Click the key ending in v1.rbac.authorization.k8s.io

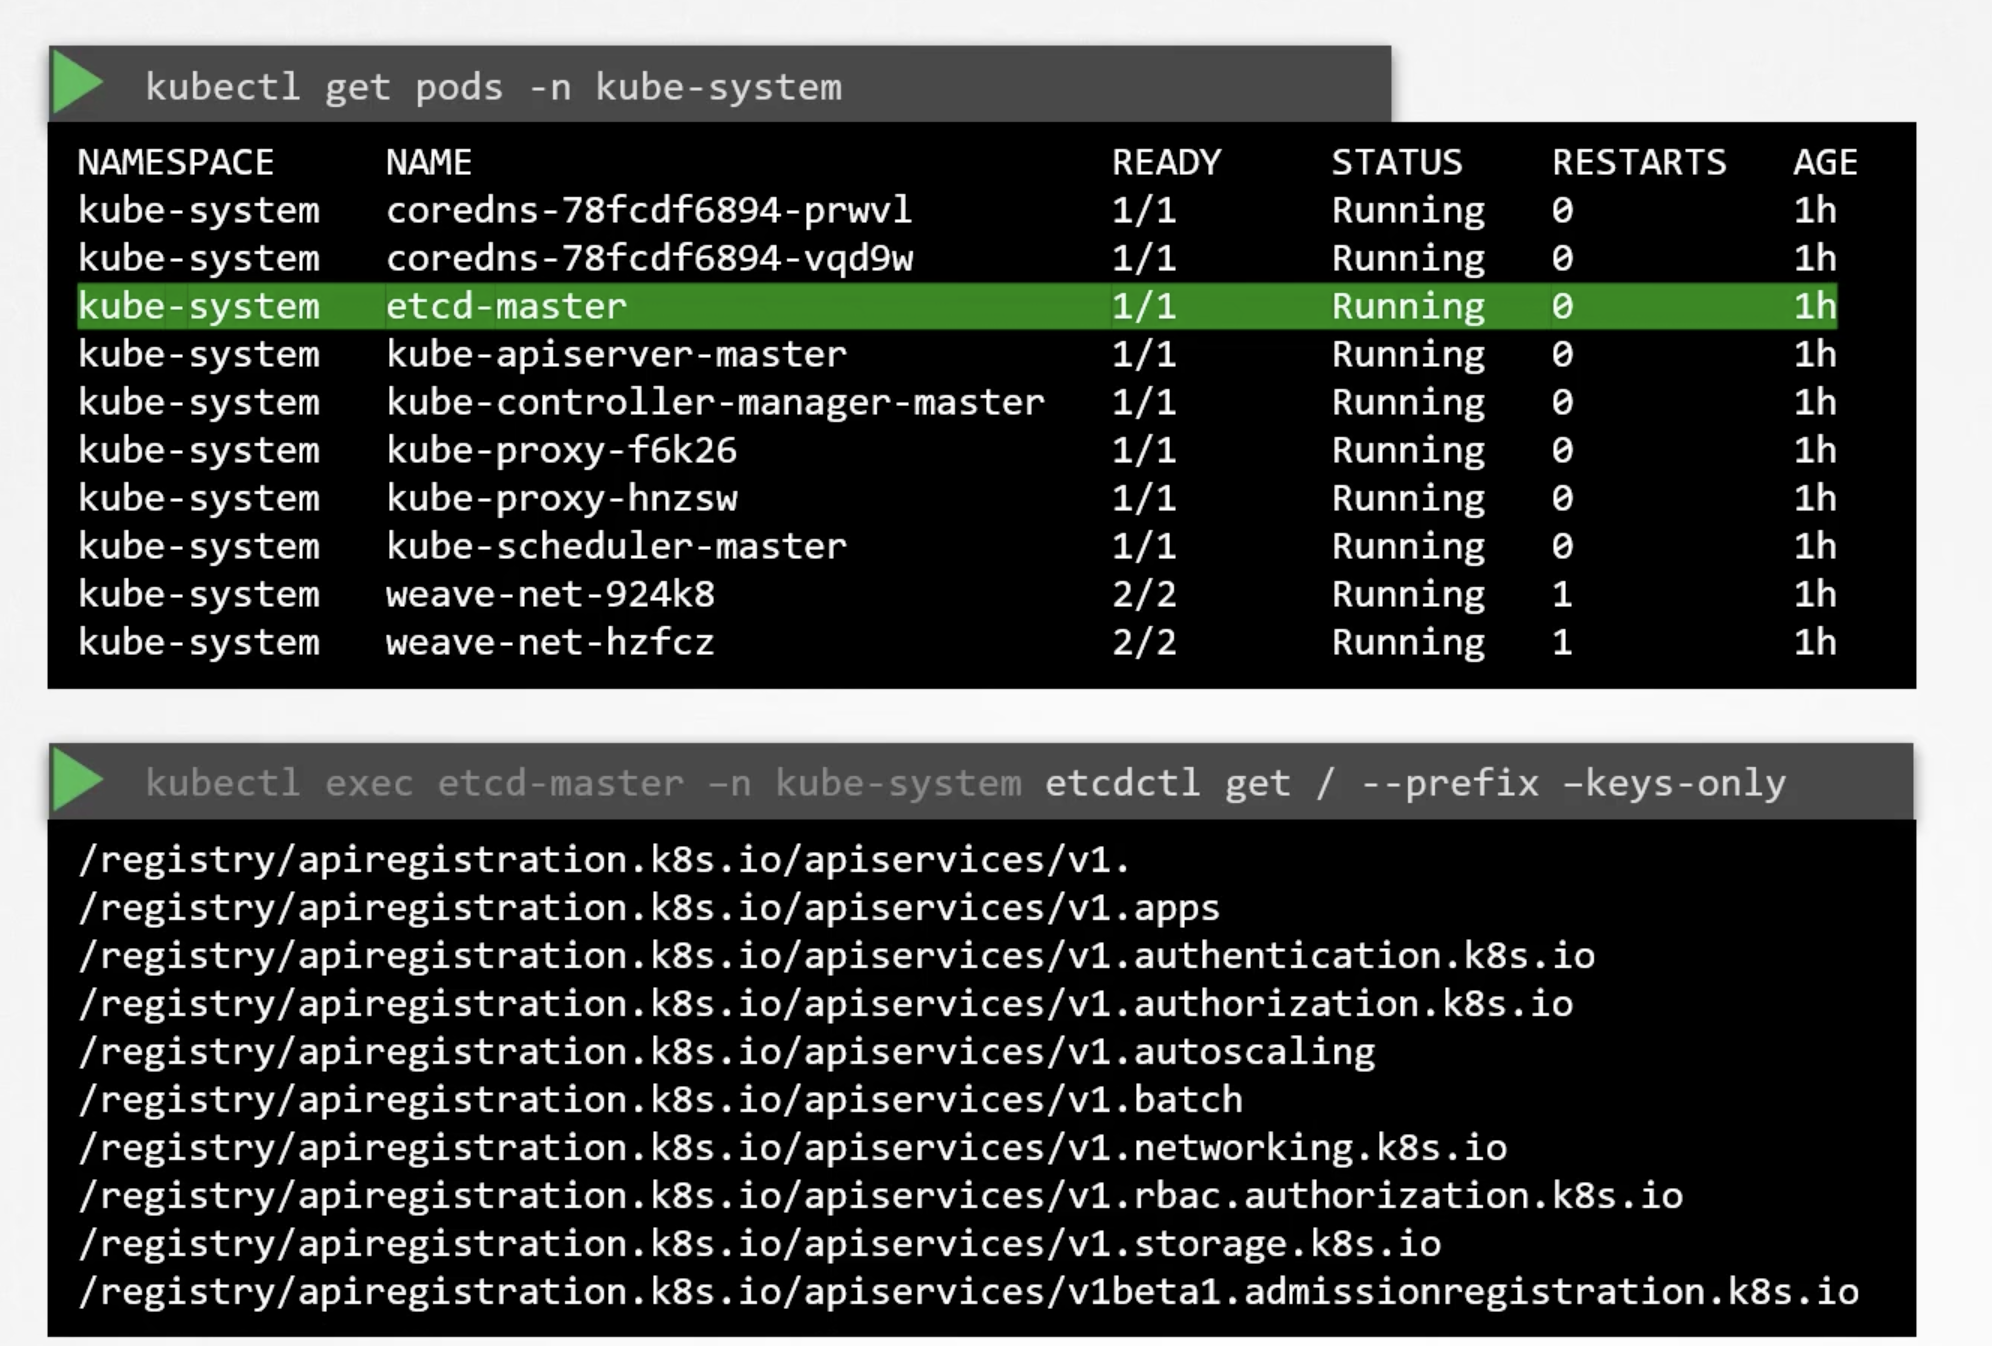click(880, 1196)
